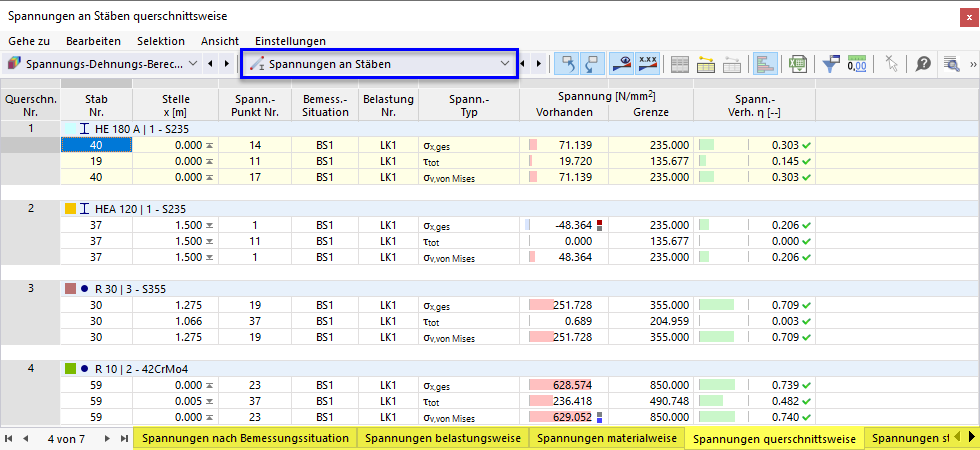Toggle result visibility eye icon
The width and height of the screenshot is (980, 450).
coord(622,64)
